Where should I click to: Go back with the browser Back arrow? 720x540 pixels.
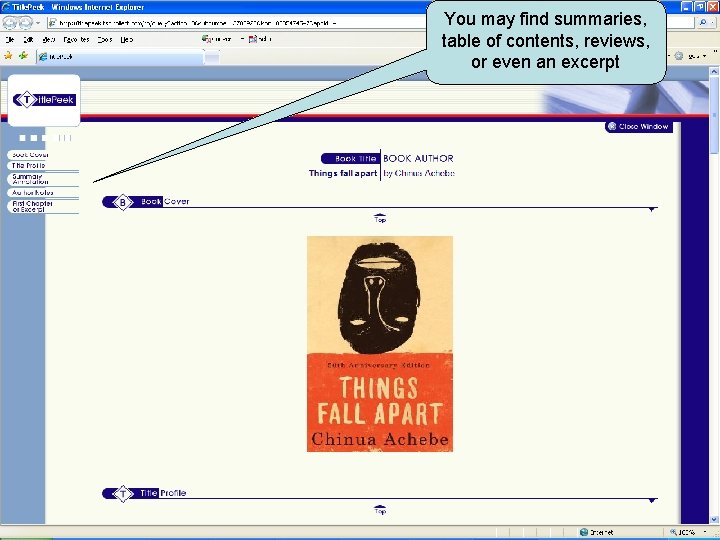coord(10,22)
